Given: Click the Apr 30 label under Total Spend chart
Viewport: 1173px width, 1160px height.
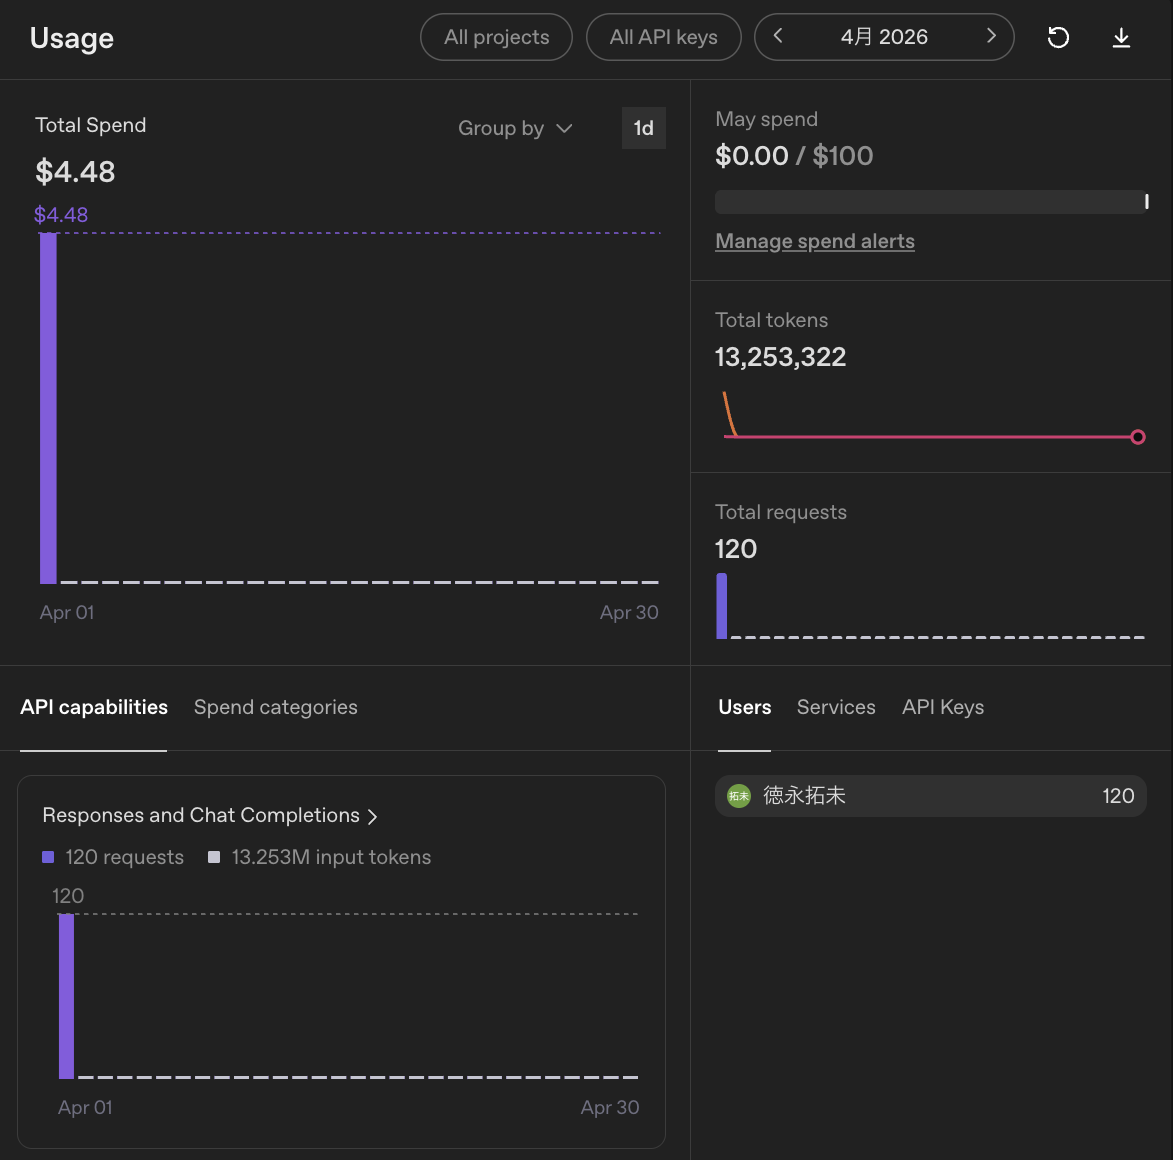Looking at the screenshot, I should [x=628, y=613].
